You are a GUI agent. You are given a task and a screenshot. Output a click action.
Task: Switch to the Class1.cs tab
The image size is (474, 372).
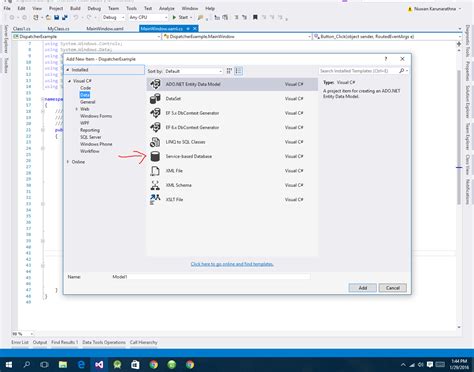click(x=22, y=29)
